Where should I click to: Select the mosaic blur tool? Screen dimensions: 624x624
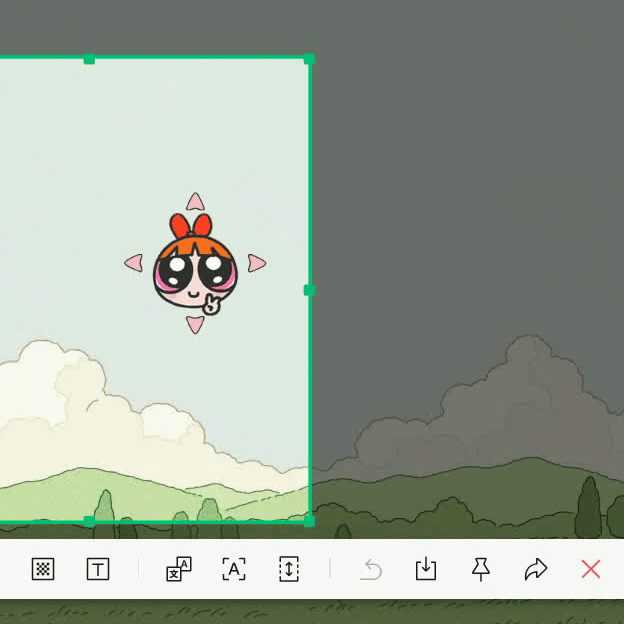pyautogui.click(x=43, y=569)
